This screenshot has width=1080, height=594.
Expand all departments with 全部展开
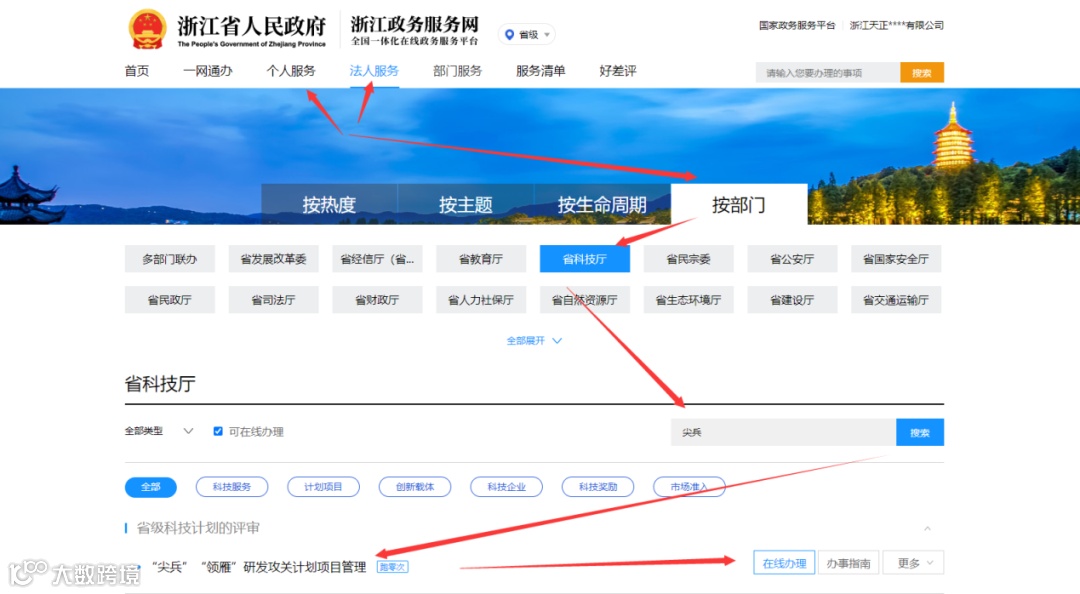[534, 340]
